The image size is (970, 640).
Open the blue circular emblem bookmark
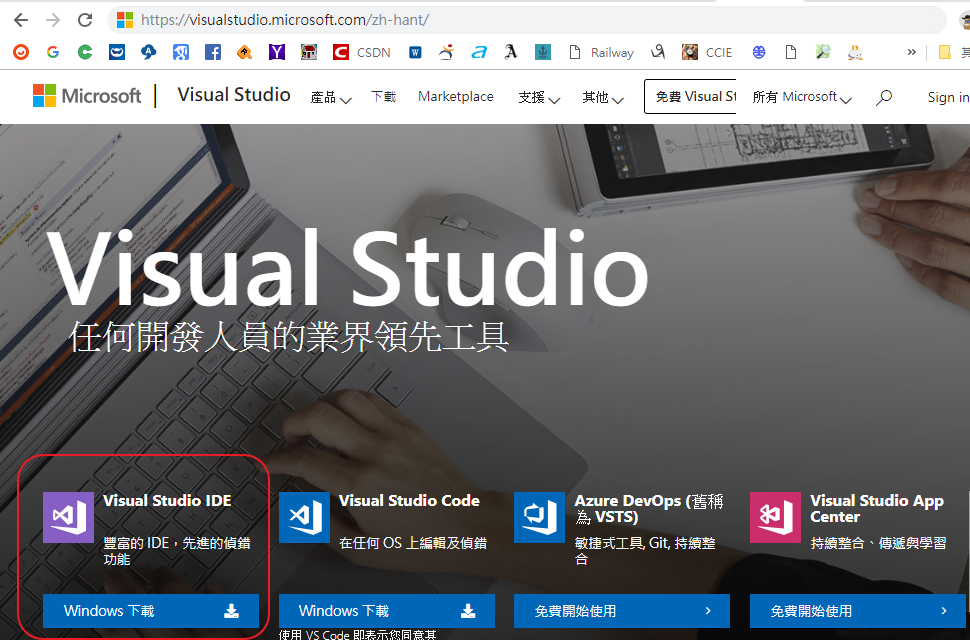[759, 53]
